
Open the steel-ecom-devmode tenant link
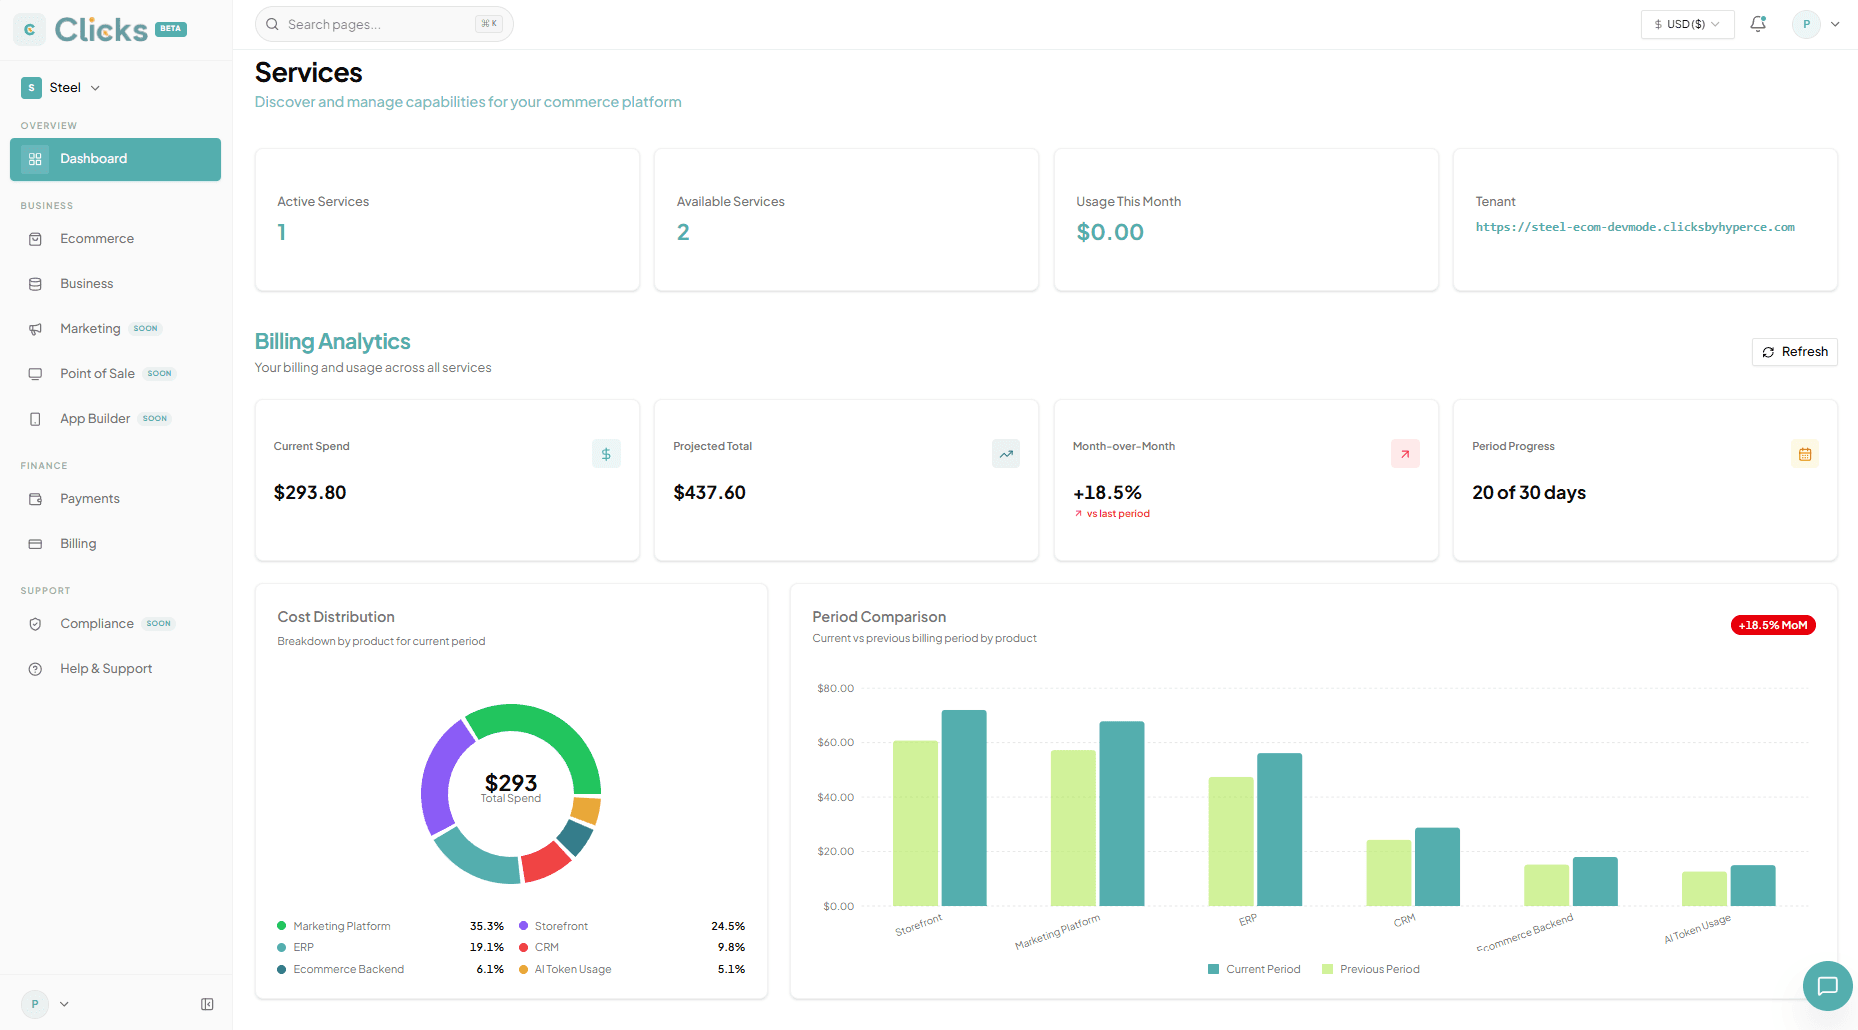(1635, 227)
